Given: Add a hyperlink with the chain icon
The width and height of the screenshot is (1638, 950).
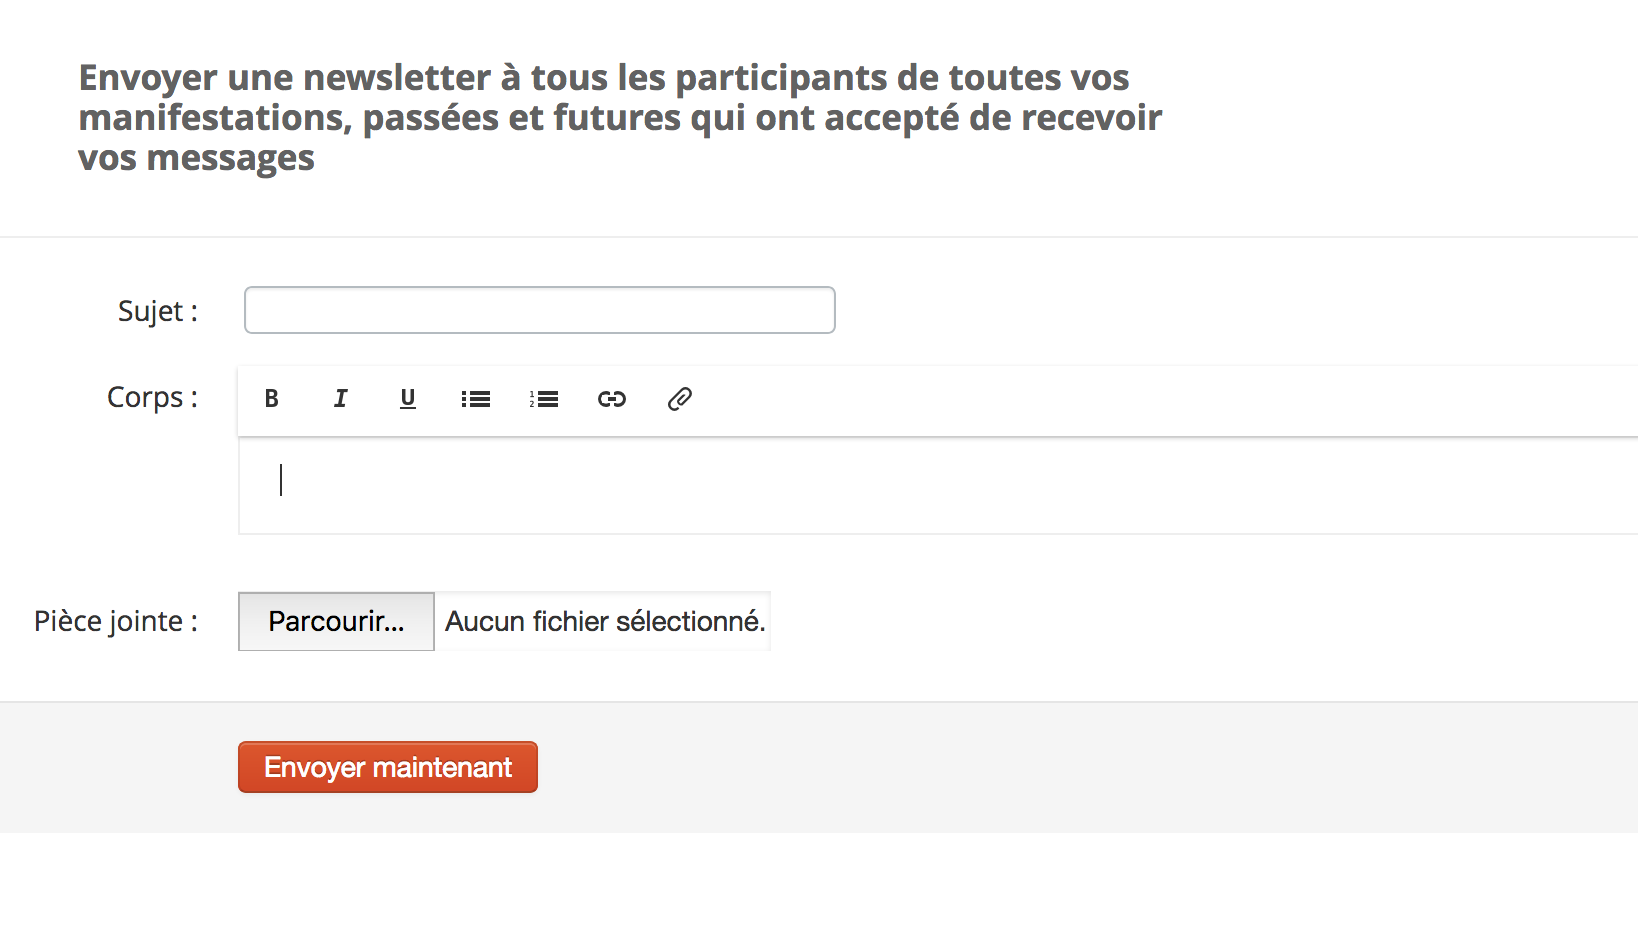Looking at the screenshot, I should pyautogui.click(x=612, y=399).
